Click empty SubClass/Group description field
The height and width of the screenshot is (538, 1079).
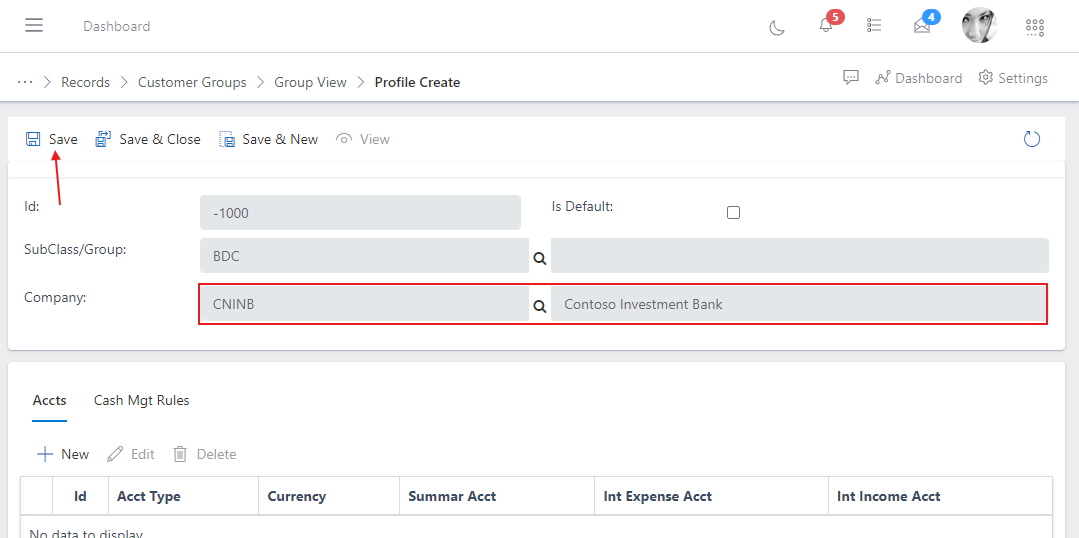[800, 255]
